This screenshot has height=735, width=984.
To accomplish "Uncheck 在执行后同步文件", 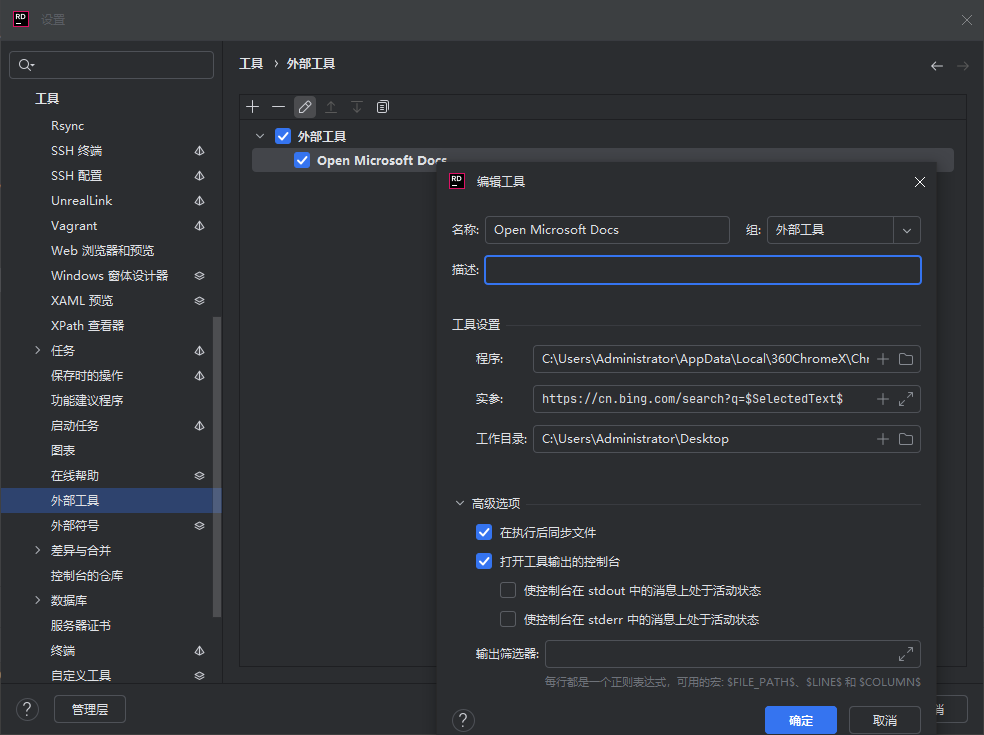I will (x=484, y=532).
